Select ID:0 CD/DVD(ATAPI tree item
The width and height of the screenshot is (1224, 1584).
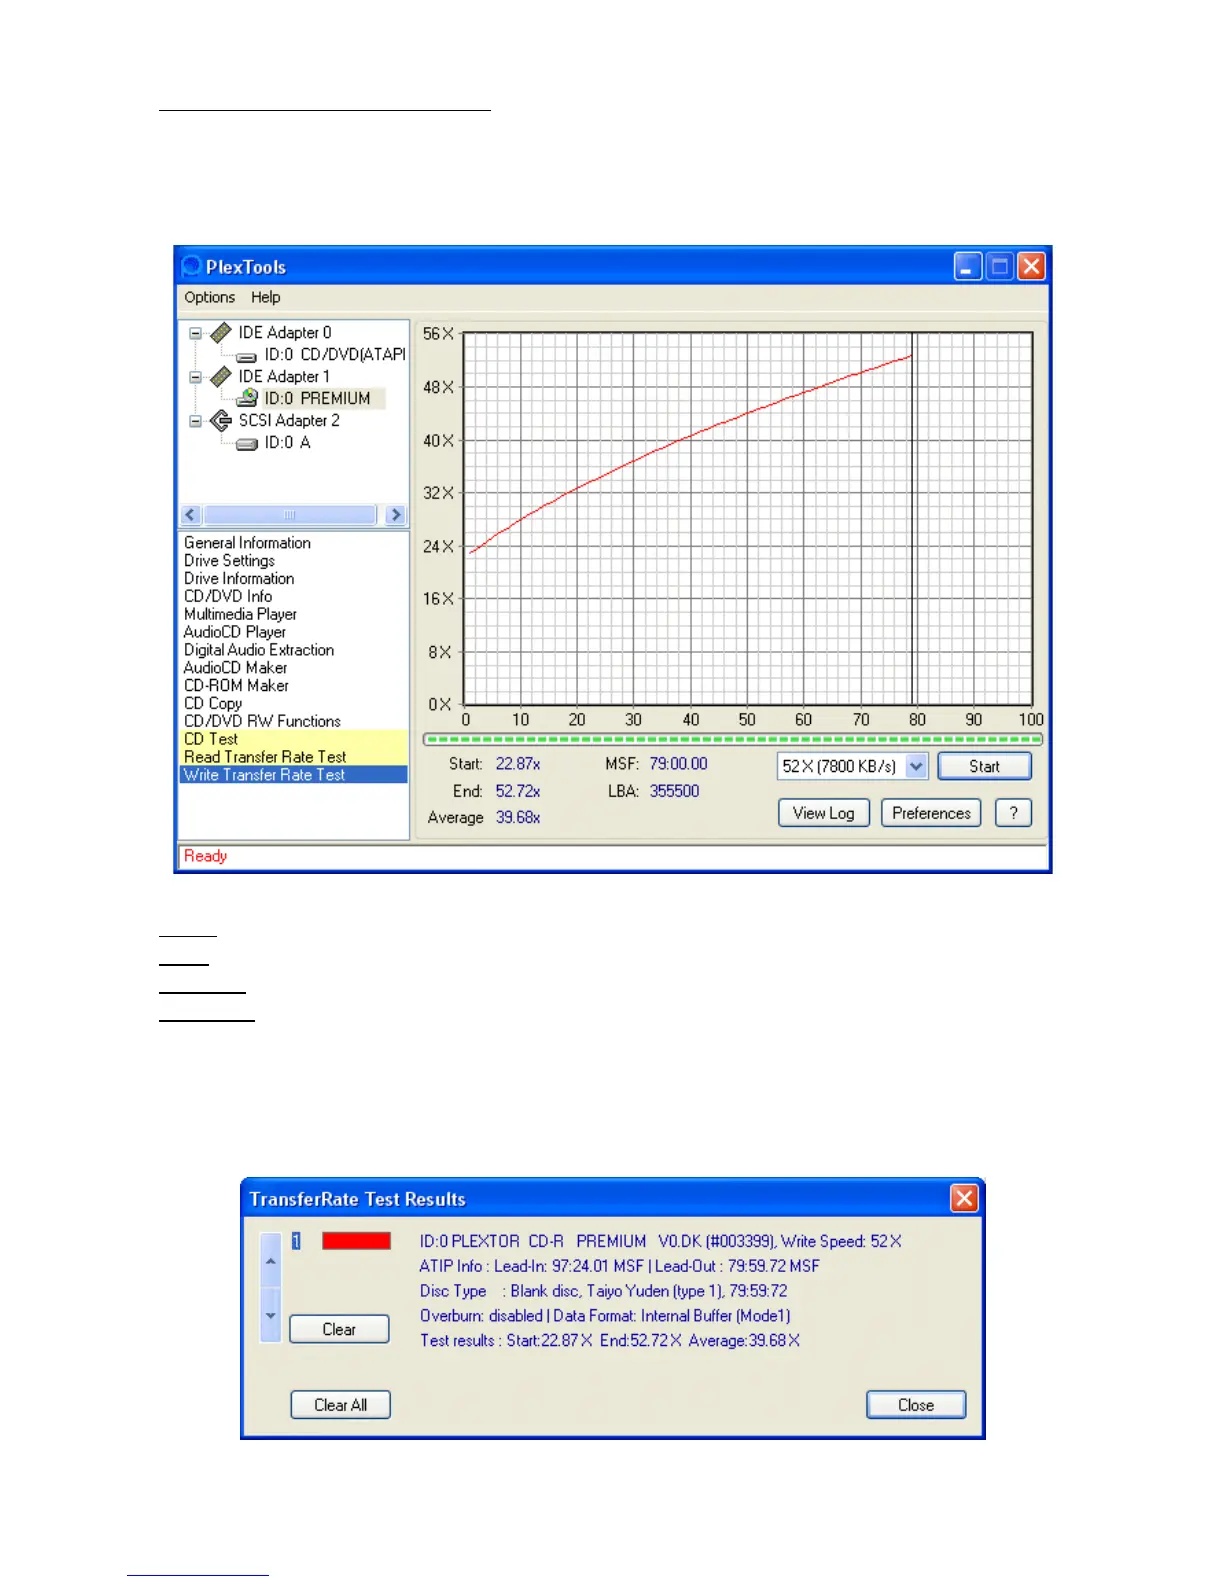click(x=334, y=355)
